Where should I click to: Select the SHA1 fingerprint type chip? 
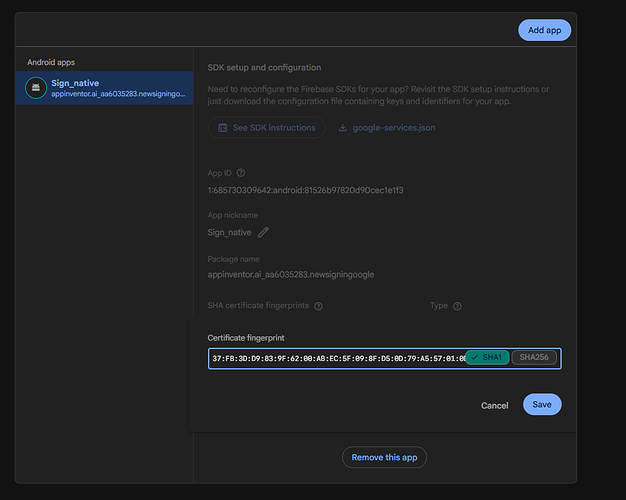[487, 358]
